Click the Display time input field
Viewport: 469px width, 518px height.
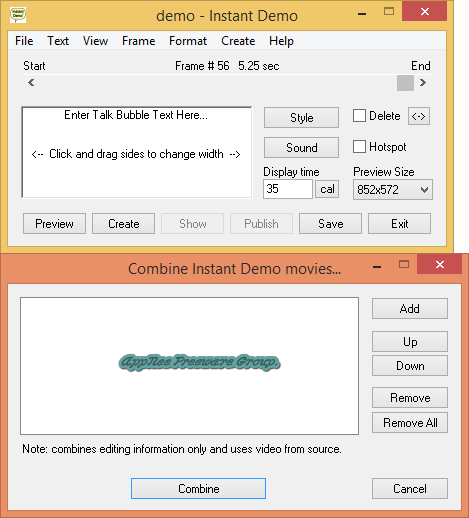(288, 189)
